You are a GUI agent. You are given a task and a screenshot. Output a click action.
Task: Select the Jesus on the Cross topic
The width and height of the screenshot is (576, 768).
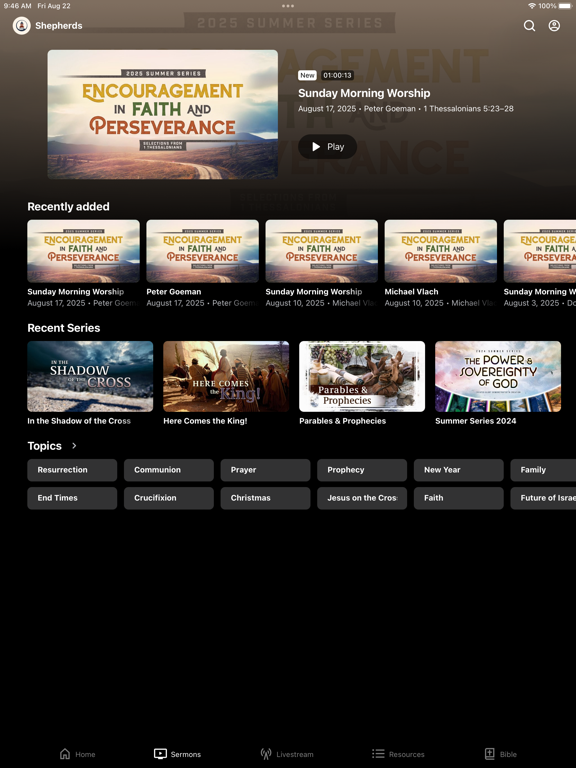pyautogui.click(x=362, y=498)
